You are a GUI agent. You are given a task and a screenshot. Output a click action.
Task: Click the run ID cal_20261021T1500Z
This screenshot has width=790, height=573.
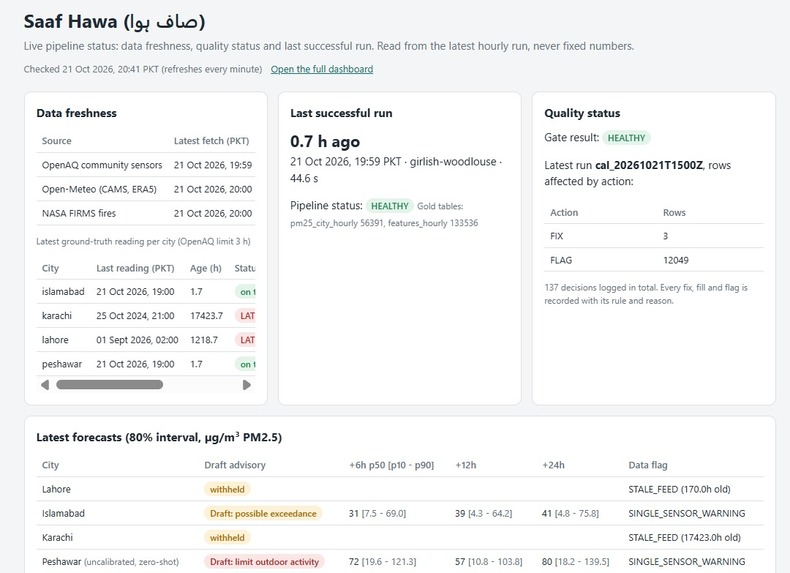(x=648, y=165)
